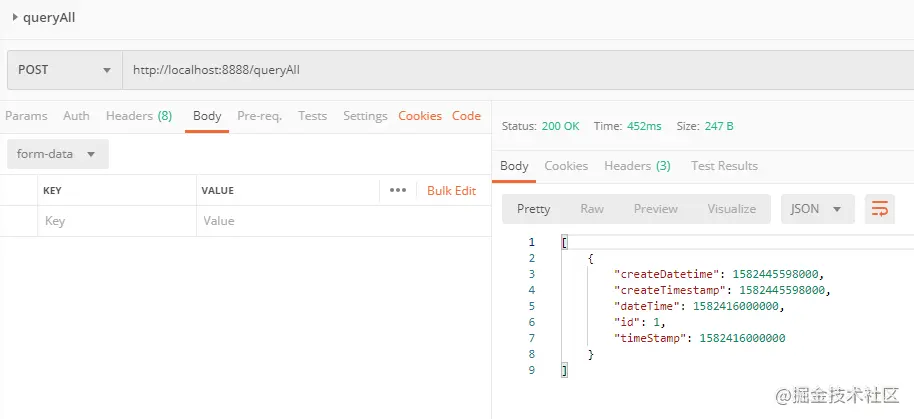Select the Pretty response view

[534, 209]
